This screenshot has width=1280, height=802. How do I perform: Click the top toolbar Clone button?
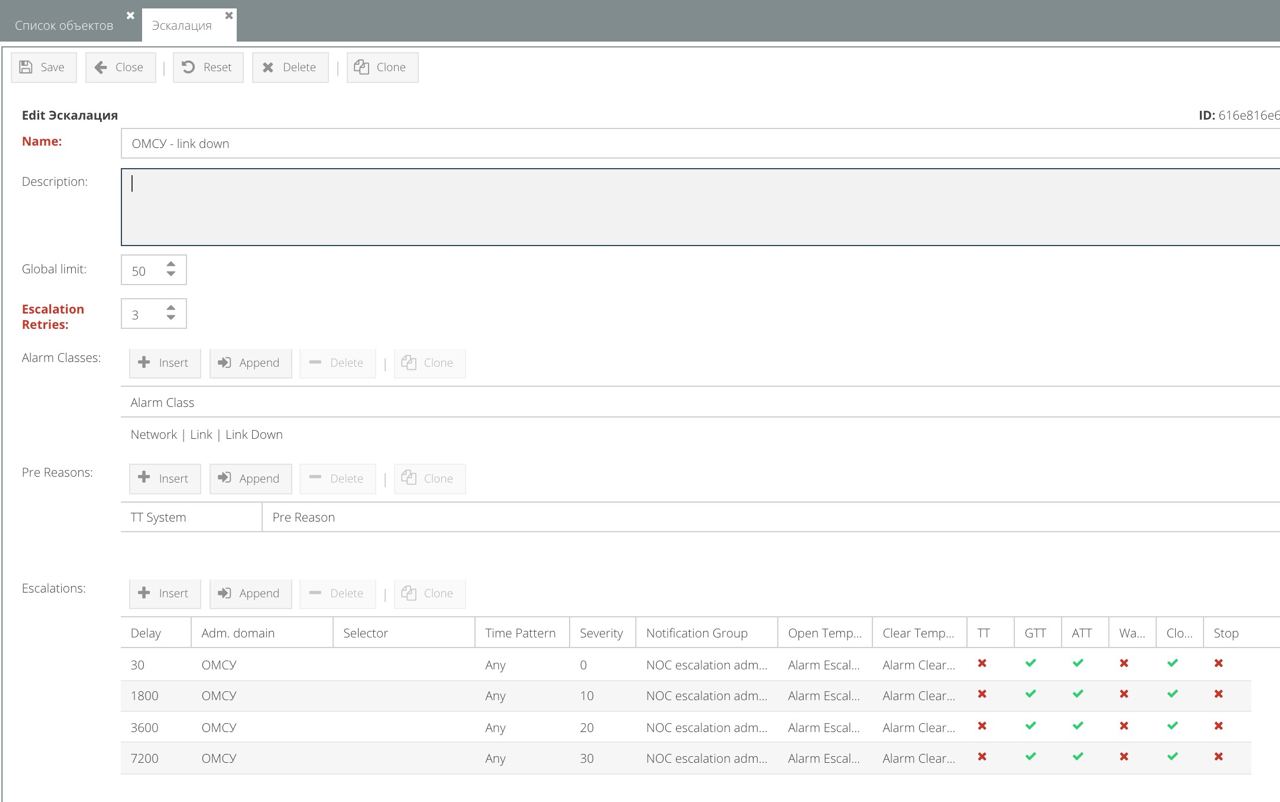coord(382,67)
